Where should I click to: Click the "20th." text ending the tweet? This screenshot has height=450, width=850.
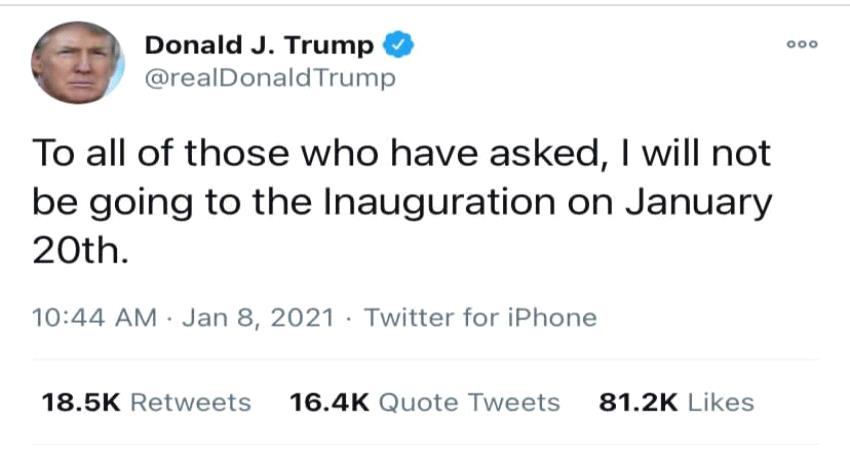click(x=81, y=251)
